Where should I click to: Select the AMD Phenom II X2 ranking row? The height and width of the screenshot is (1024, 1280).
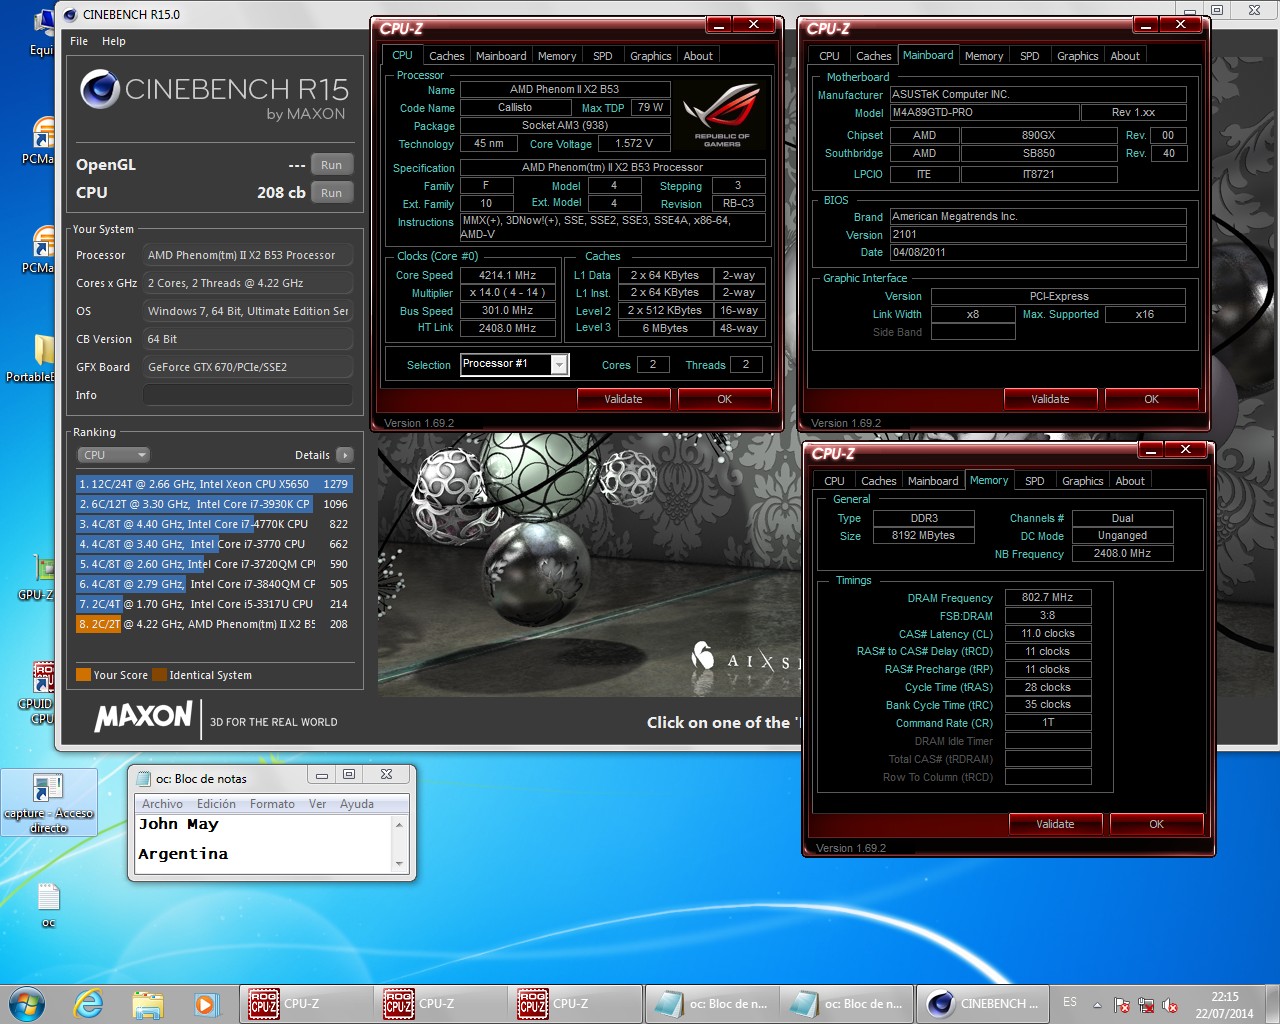(213, 624)
